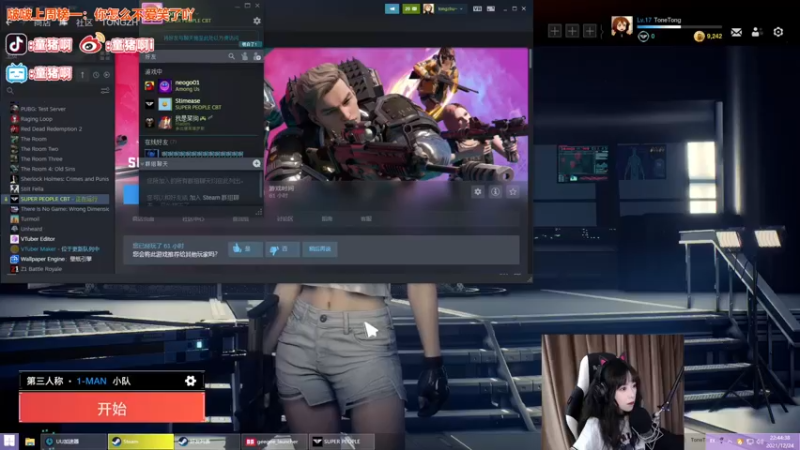
Task: Select Unheard in library
Action: tap(31, 229)
